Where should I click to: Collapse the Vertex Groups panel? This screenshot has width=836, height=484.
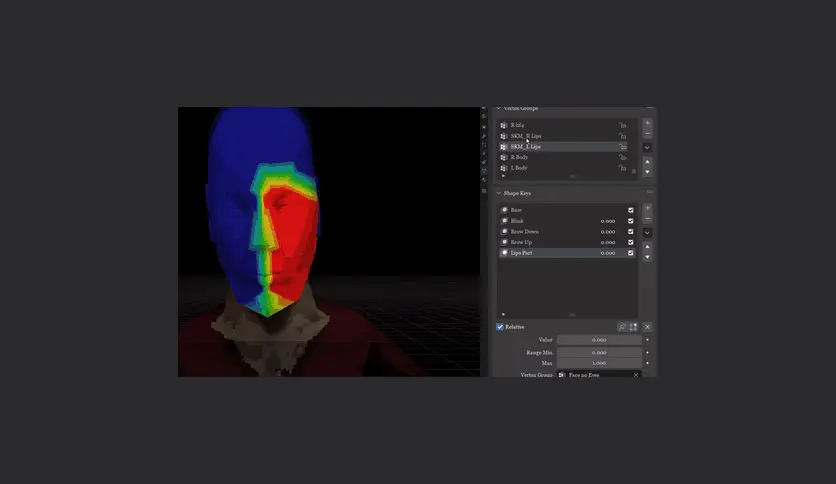coord(499,108)
